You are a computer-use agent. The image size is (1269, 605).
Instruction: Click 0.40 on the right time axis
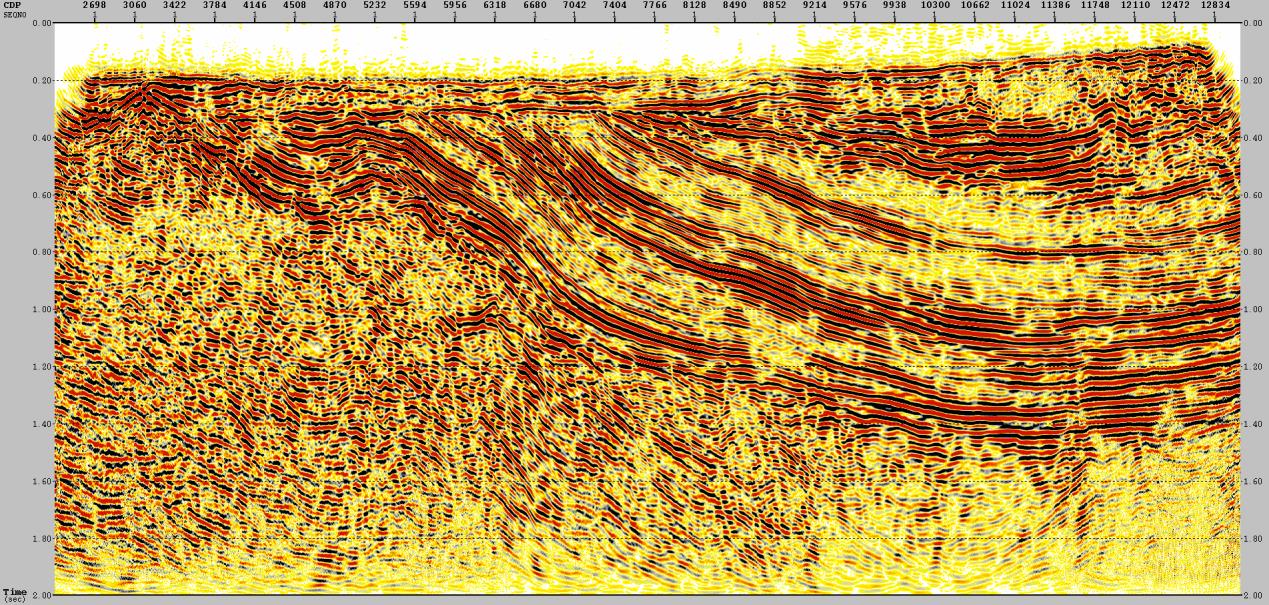(1253, 138)
